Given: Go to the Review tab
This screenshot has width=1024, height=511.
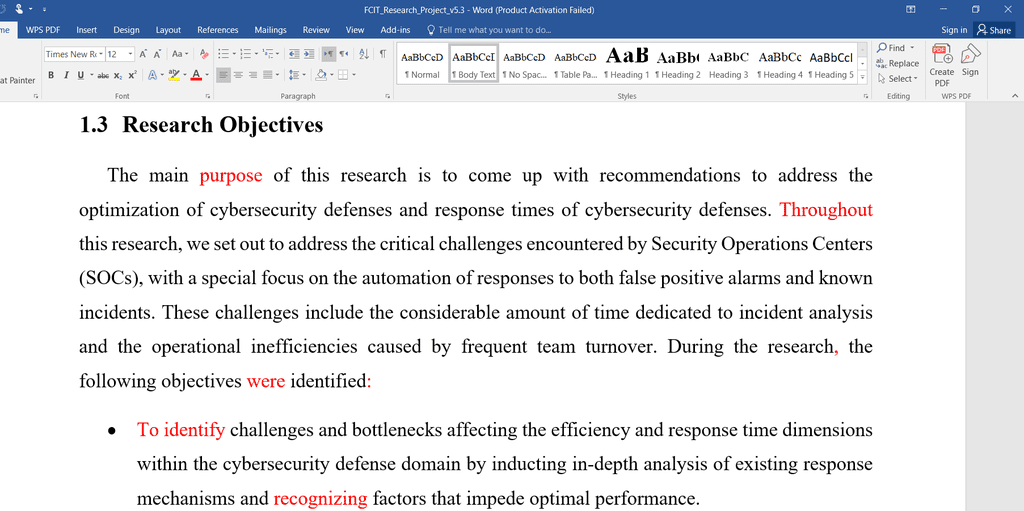Looking at the screenshot, I should click(x=316, y=30).
